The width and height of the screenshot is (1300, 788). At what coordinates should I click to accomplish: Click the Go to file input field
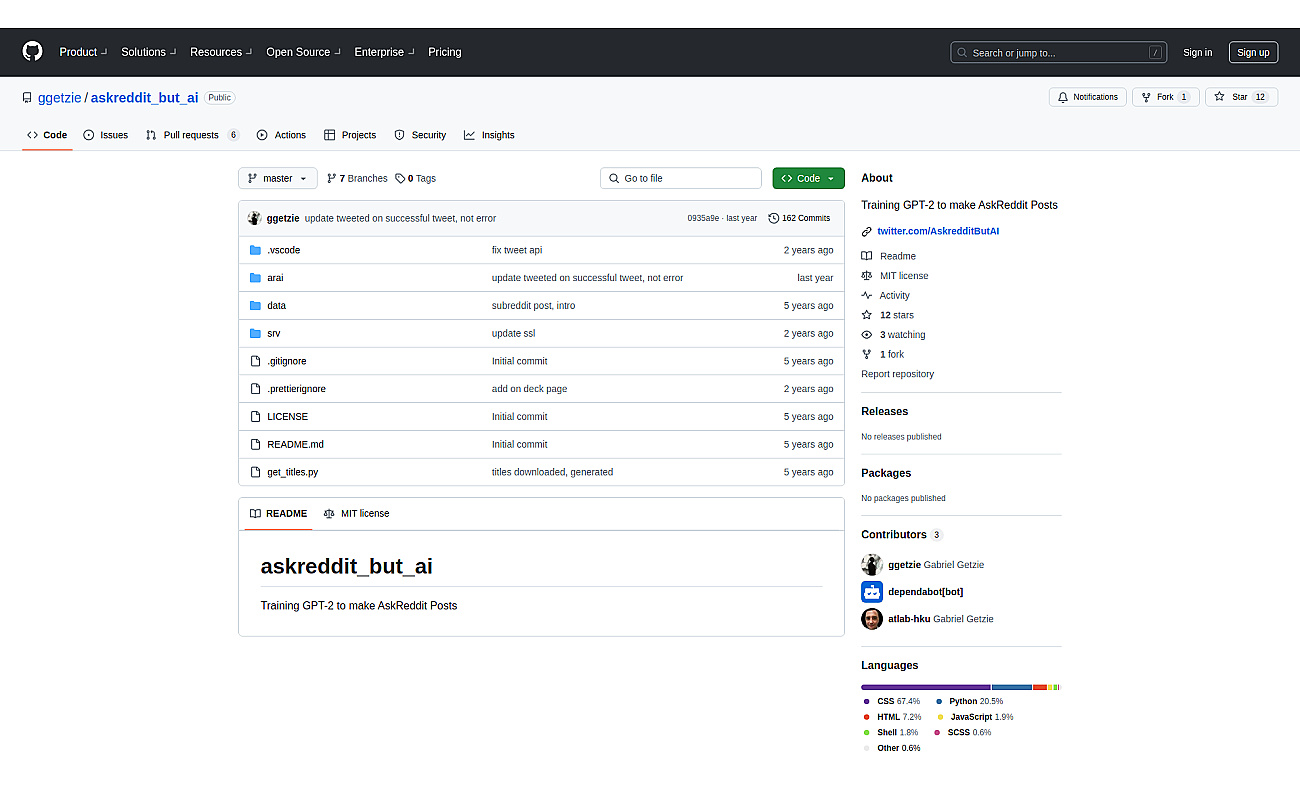(681, 178)
